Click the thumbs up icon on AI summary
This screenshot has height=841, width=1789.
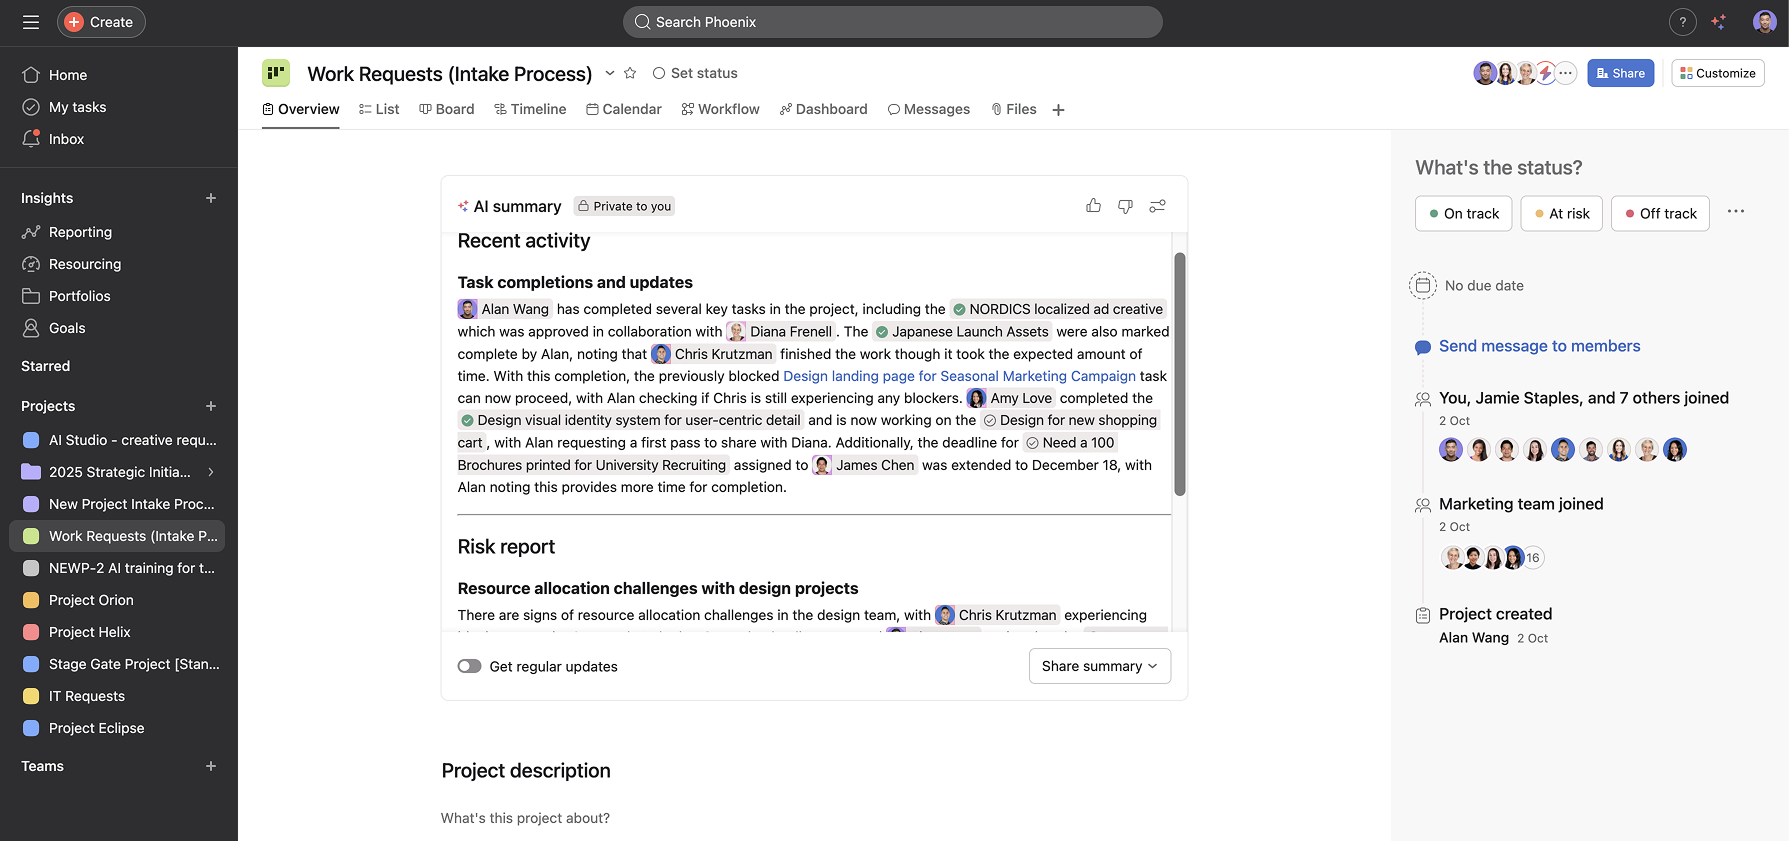point(1093,206)
